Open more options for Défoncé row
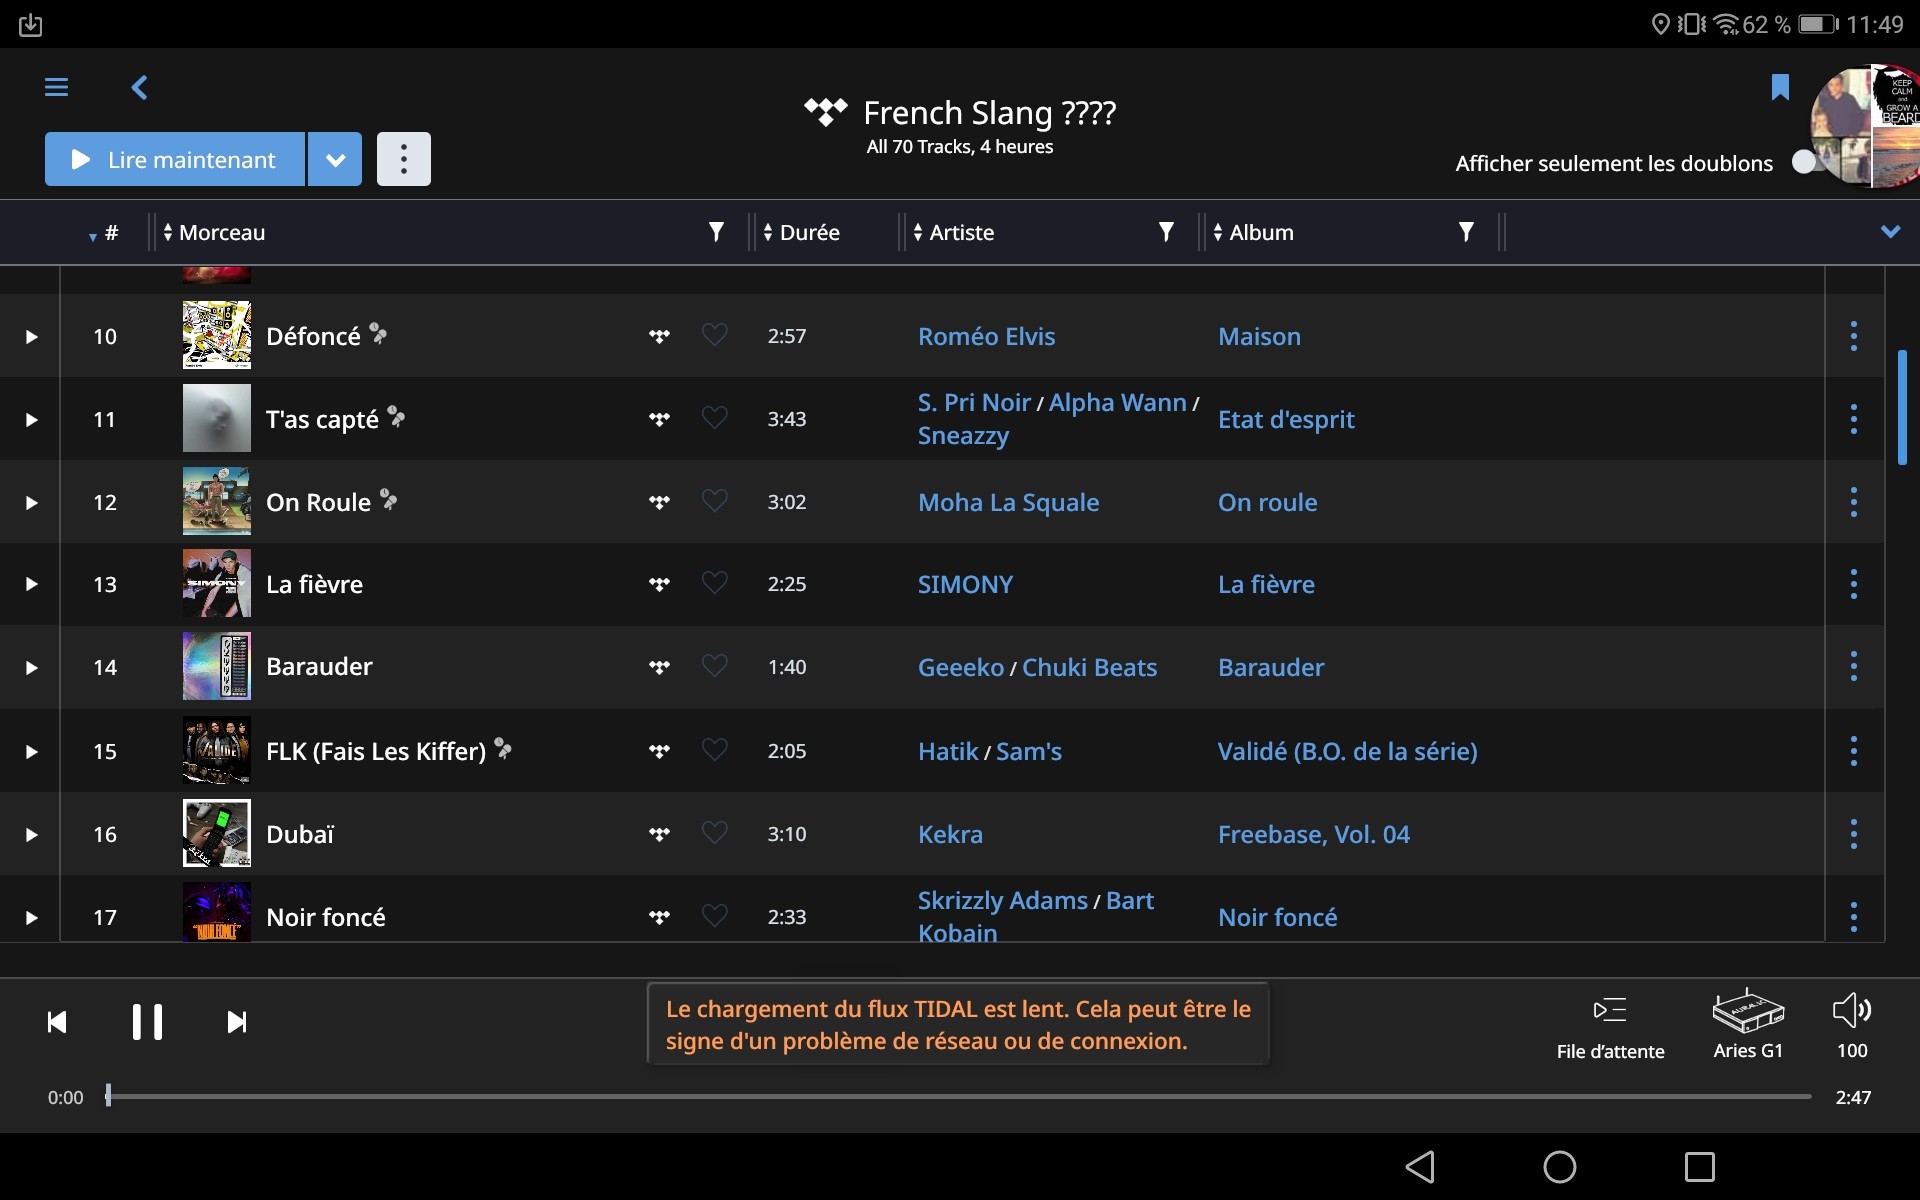Screen dimensions: 1920x1200 1854,336
